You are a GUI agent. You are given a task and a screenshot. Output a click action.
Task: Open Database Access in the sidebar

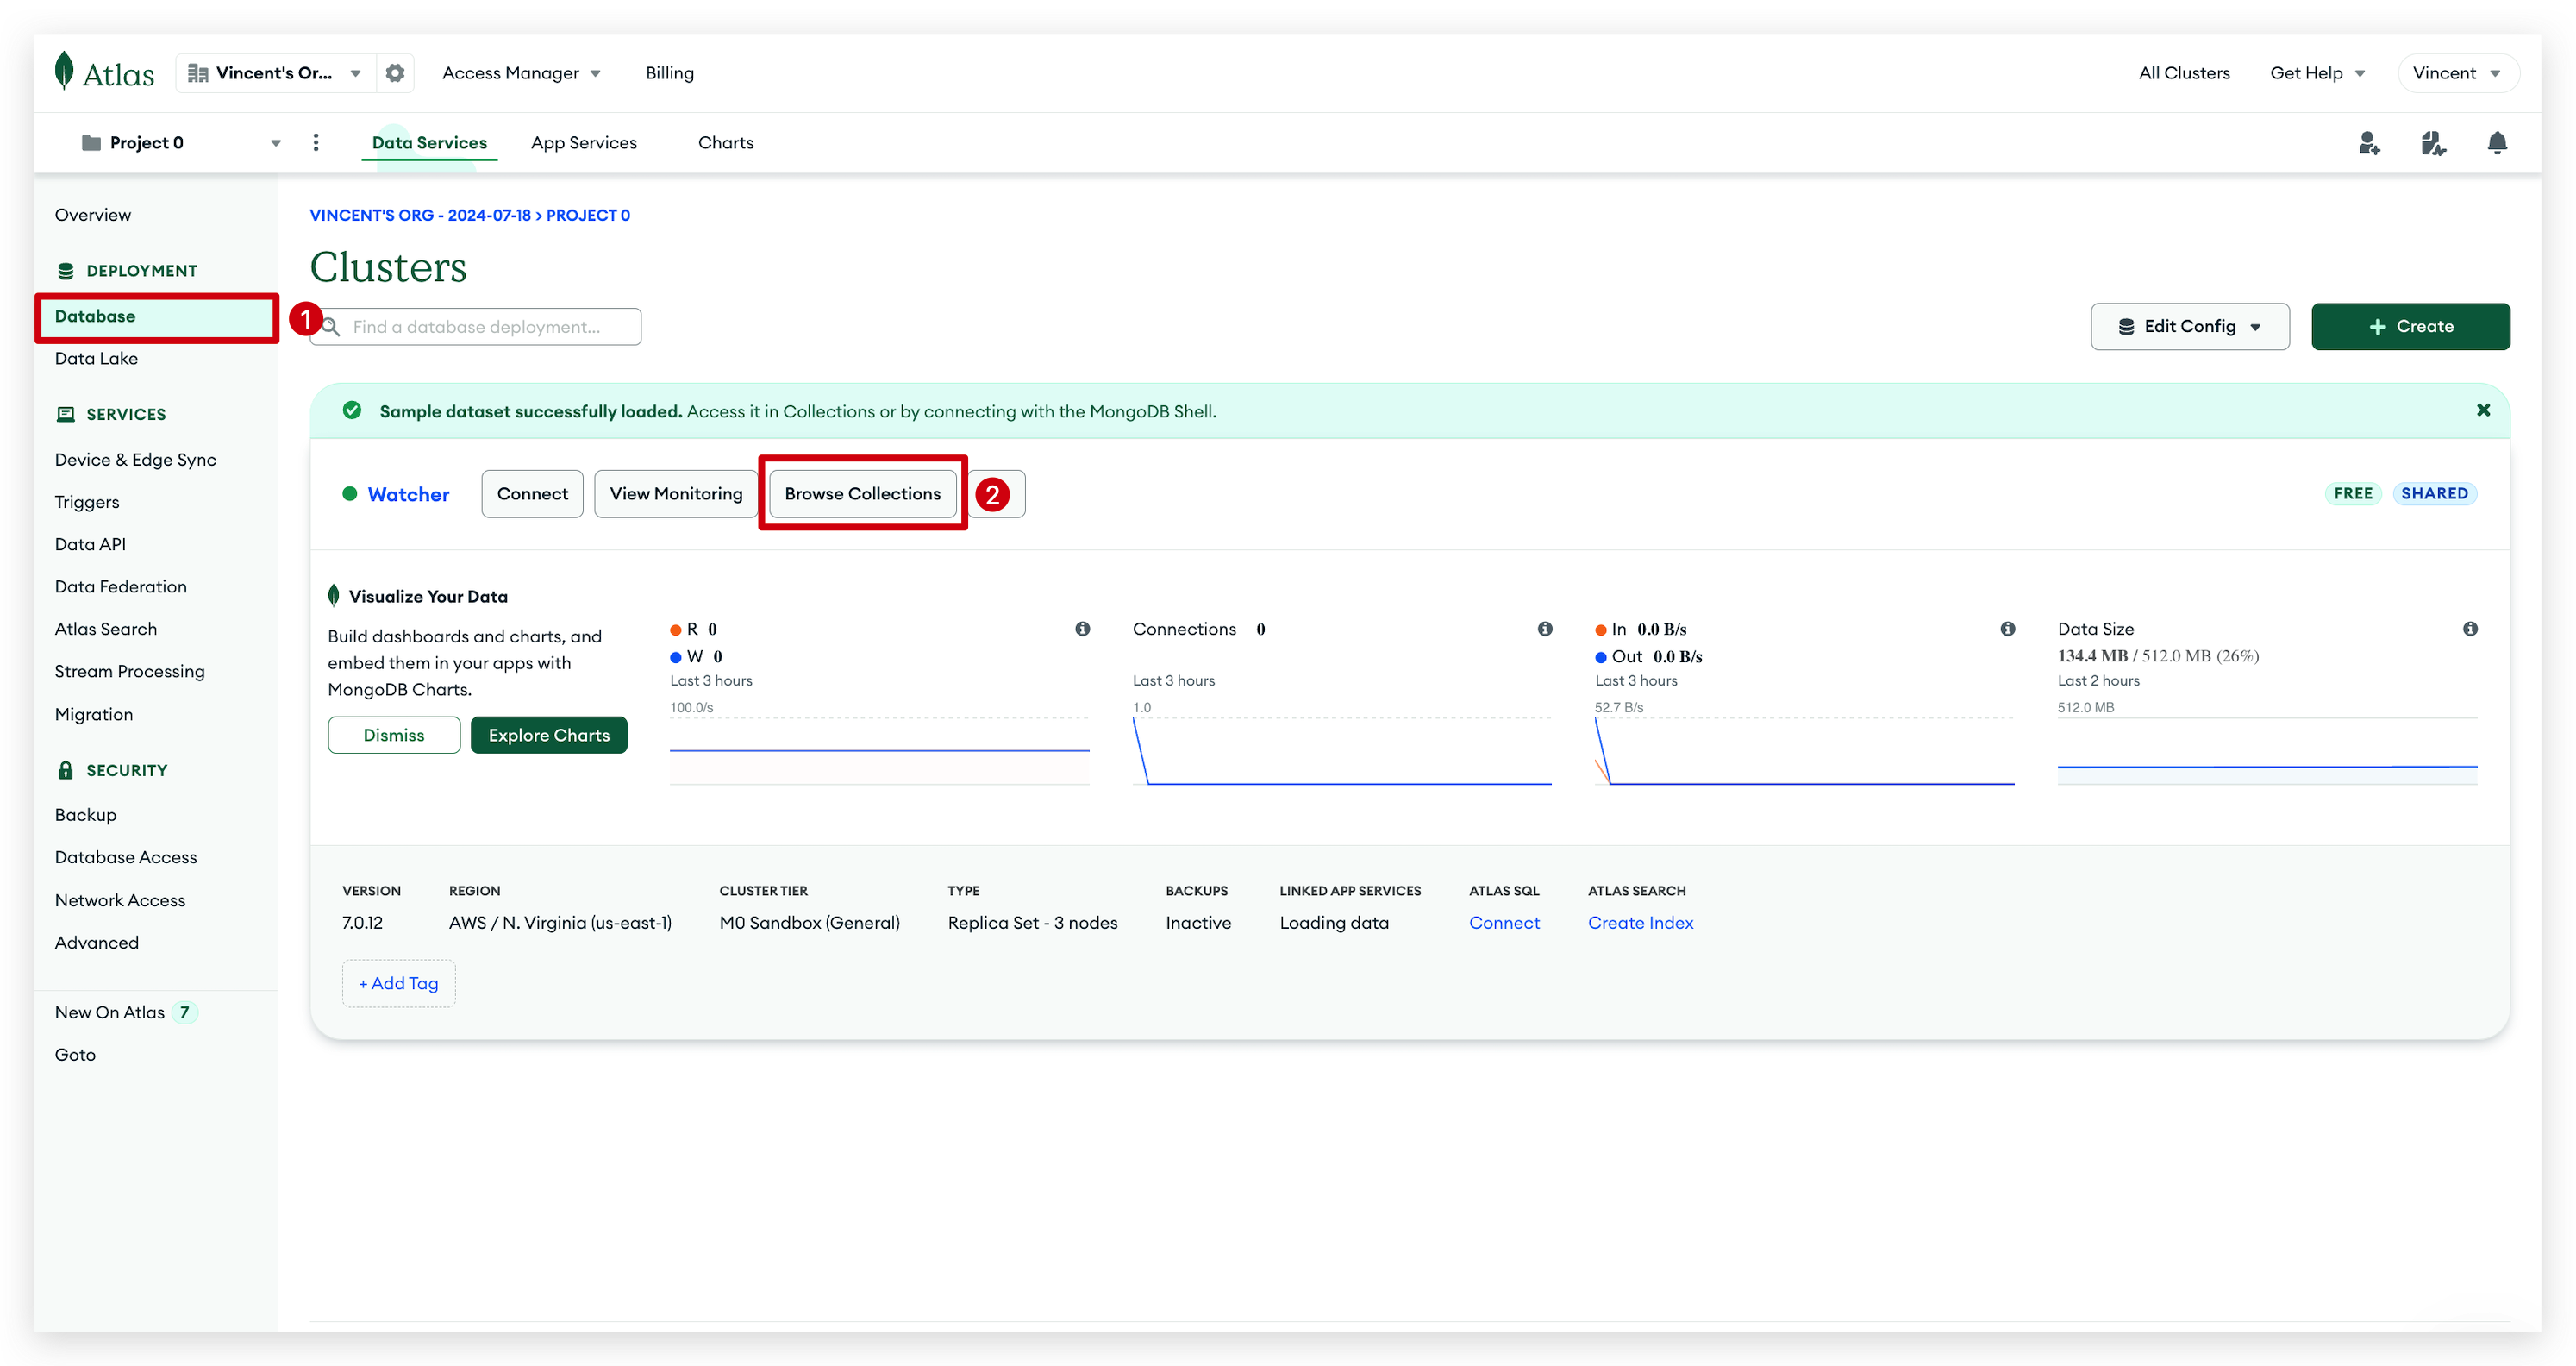click(126, 857)
